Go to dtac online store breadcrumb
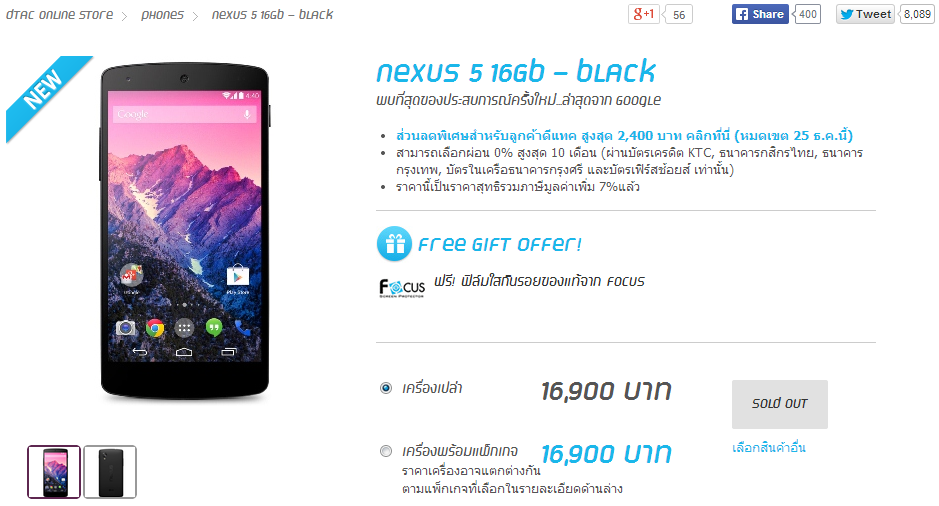 click(x=59, y=14)
